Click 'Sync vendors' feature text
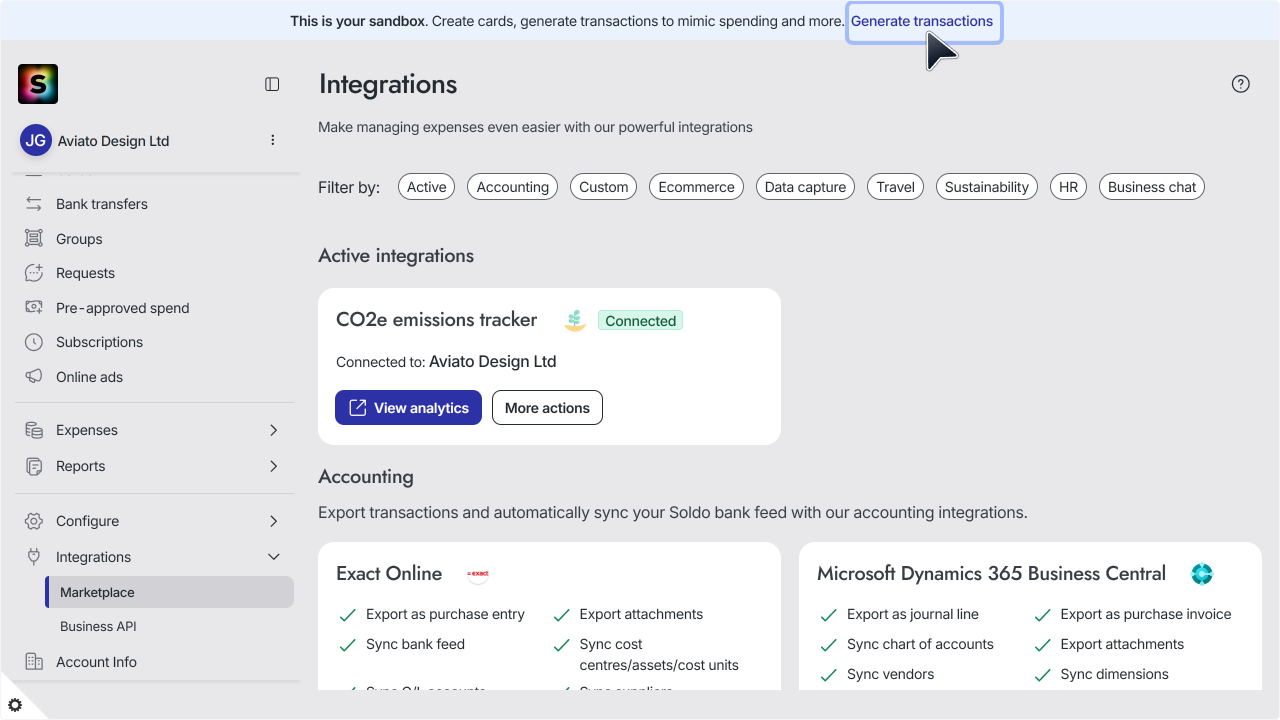This screenshot has width=1280, height=720. click(890, 674)
